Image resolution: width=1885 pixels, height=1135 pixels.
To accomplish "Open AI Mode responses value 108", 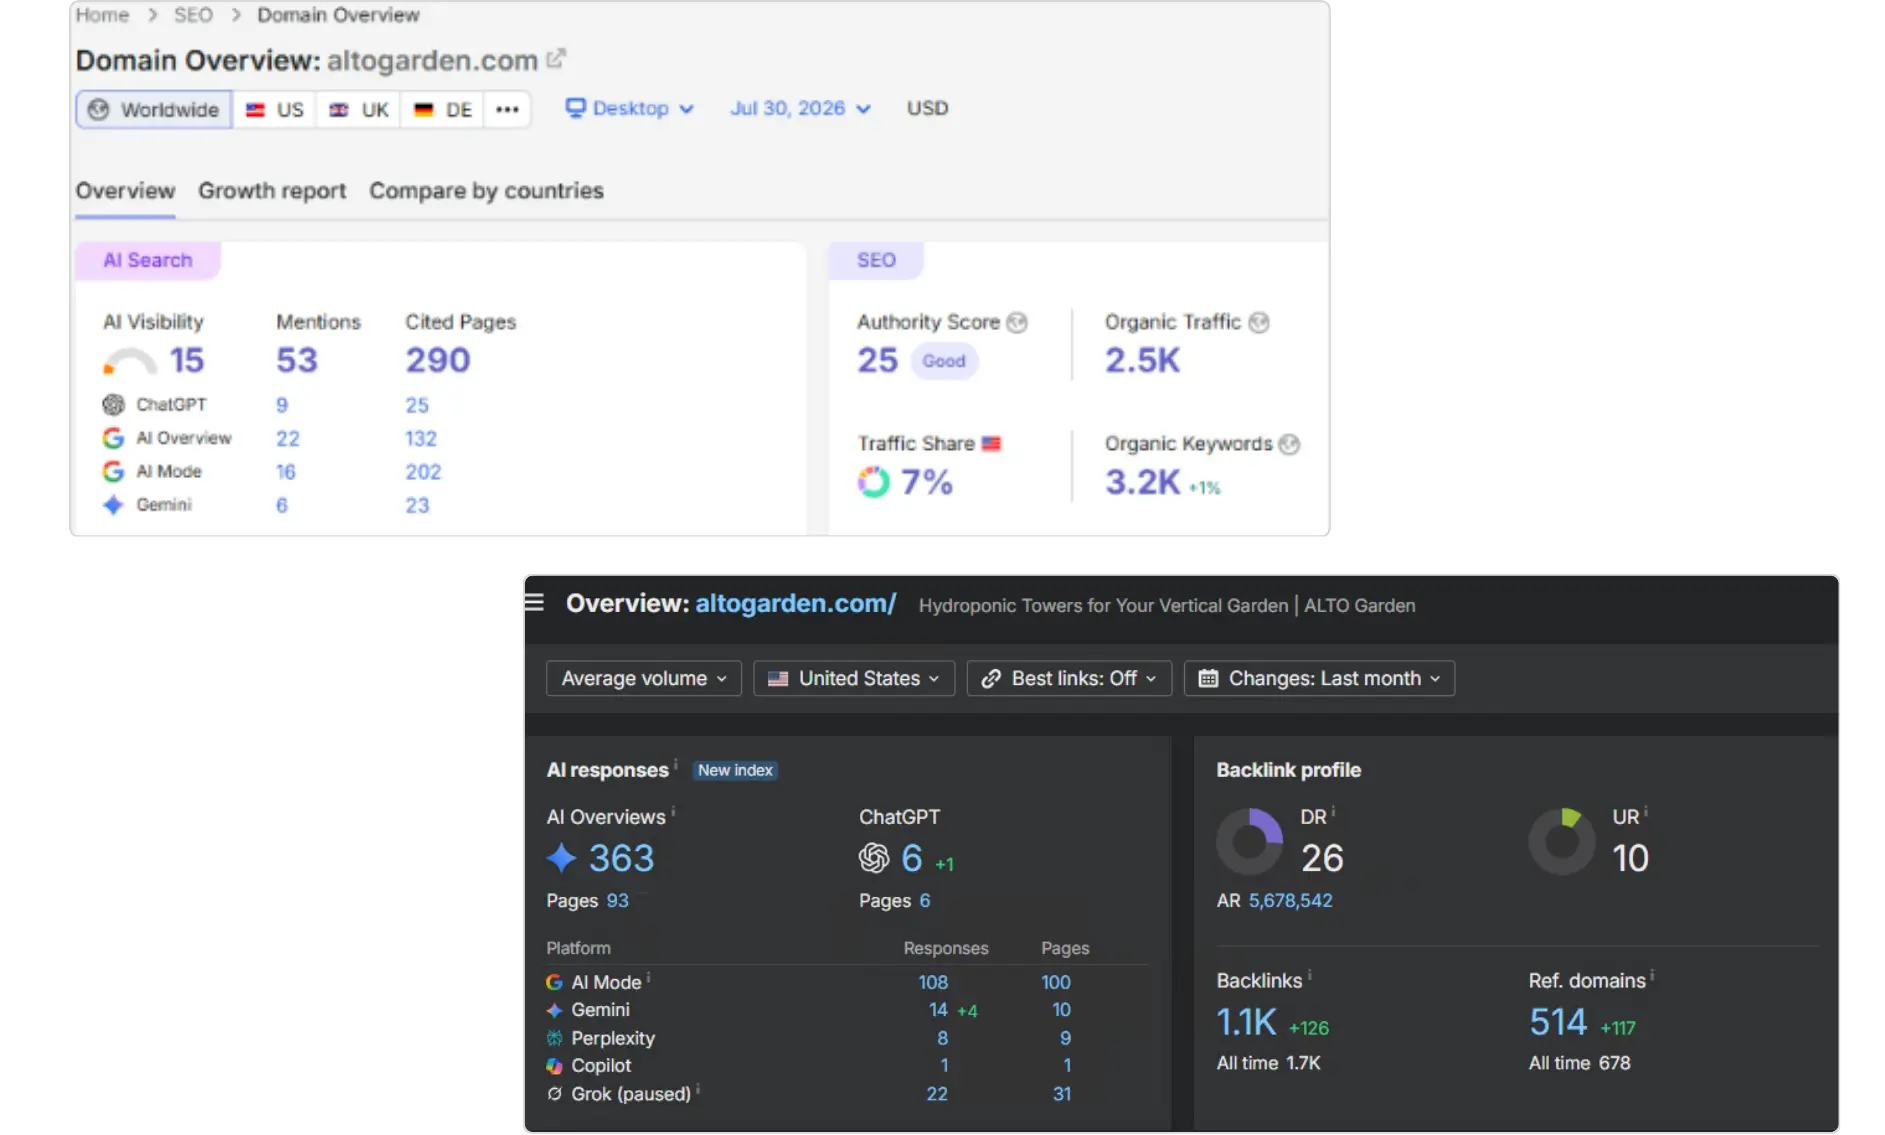I will click(x=933, y=982).
